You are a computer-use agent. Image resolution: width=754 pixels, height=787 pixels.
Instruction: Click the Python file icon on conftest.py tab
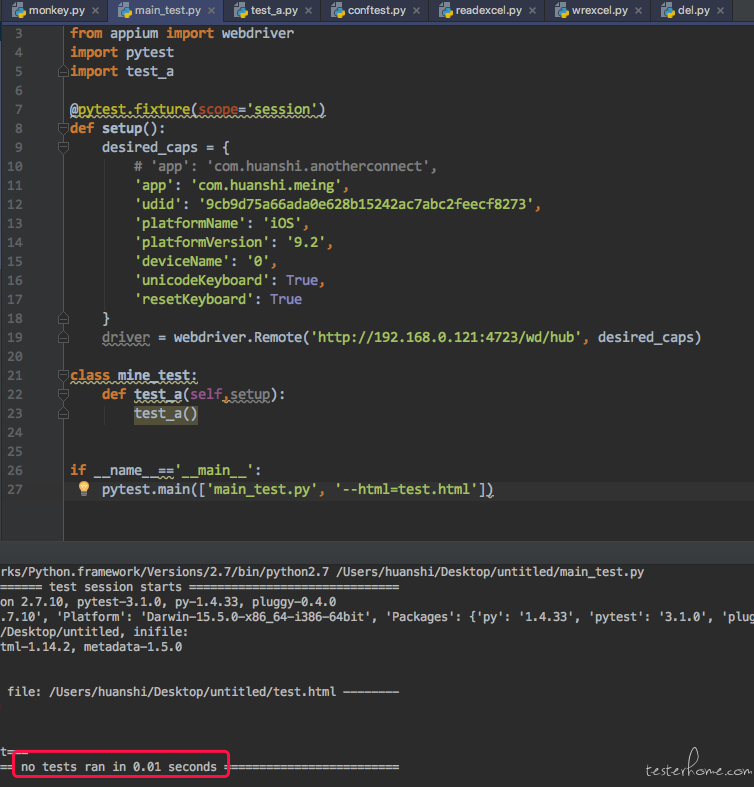tap(338, 10)
